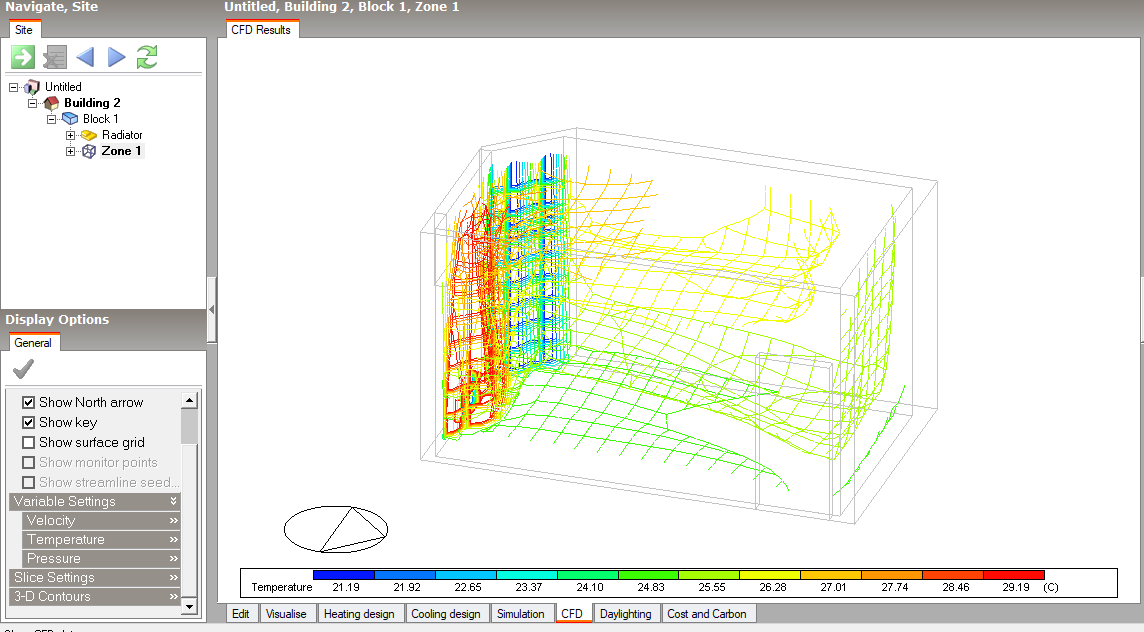Viewport: 1144px width, 632px height.
Task: Click the Display Options scrollbar down arrow
Action: coord(189,606)
